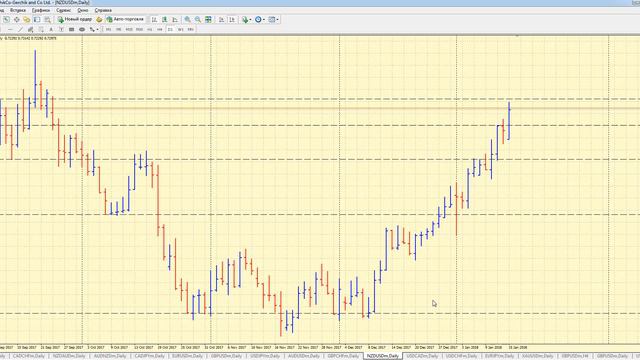
Task: Switch to the USDCHFm,Daily chart tab
Action: (x=461, y=356)
